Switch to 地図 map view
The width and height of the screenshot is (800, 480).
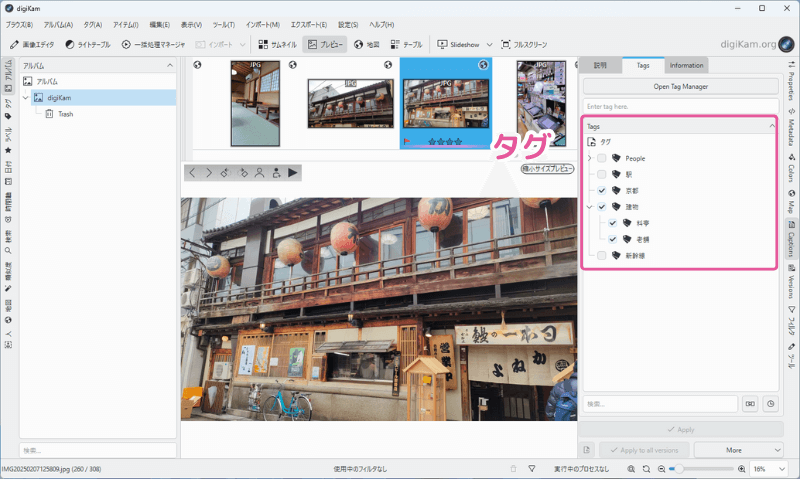click(367, 44)
